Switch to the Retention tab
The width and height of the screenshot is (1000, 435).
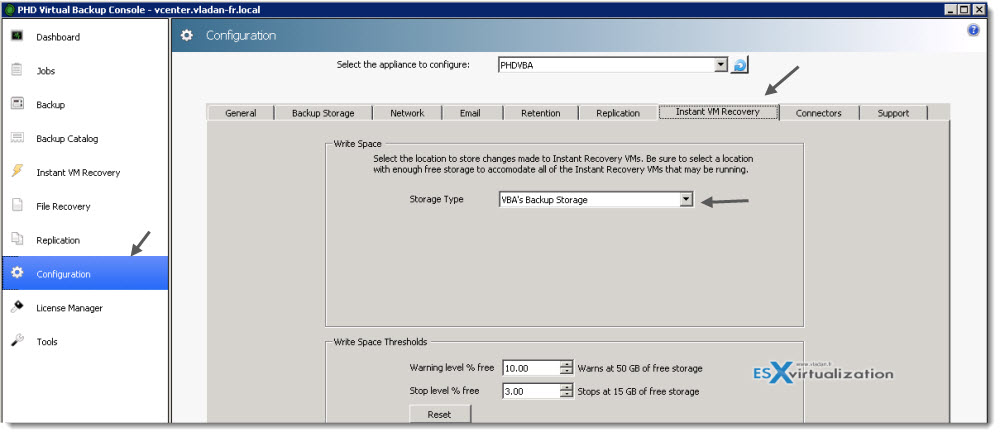click(541, 113)
